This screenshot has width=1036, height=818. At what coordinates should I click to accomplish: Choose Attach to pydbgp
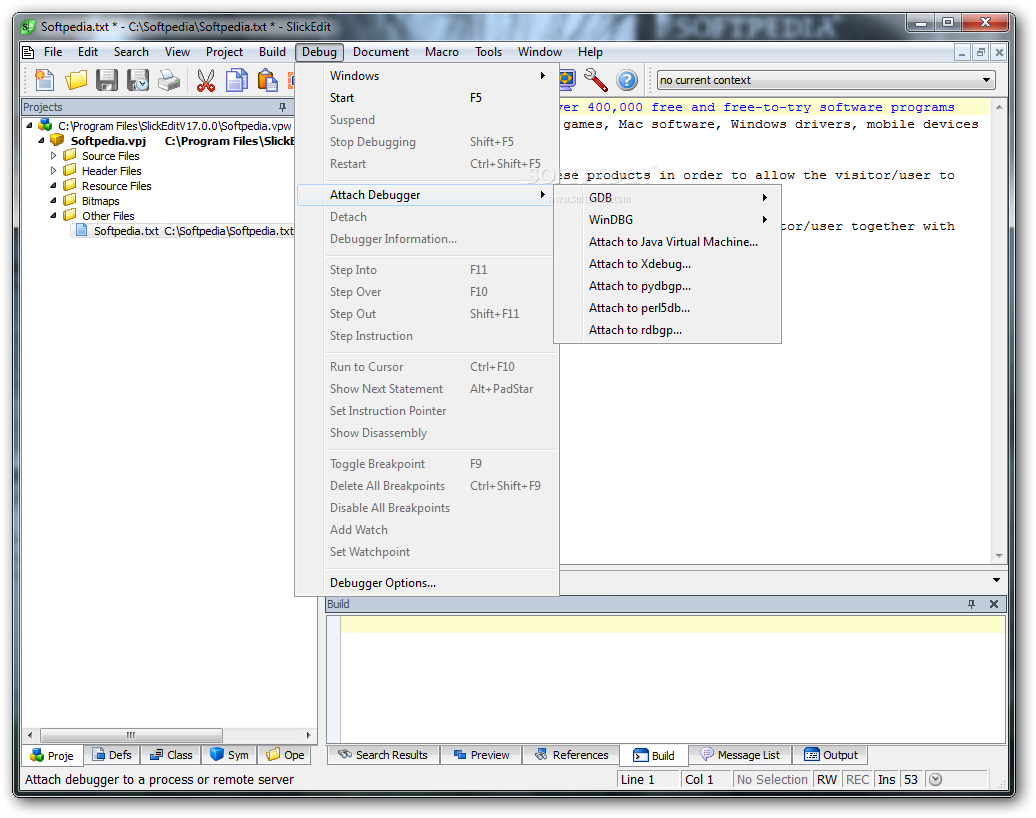pos(667,286)
